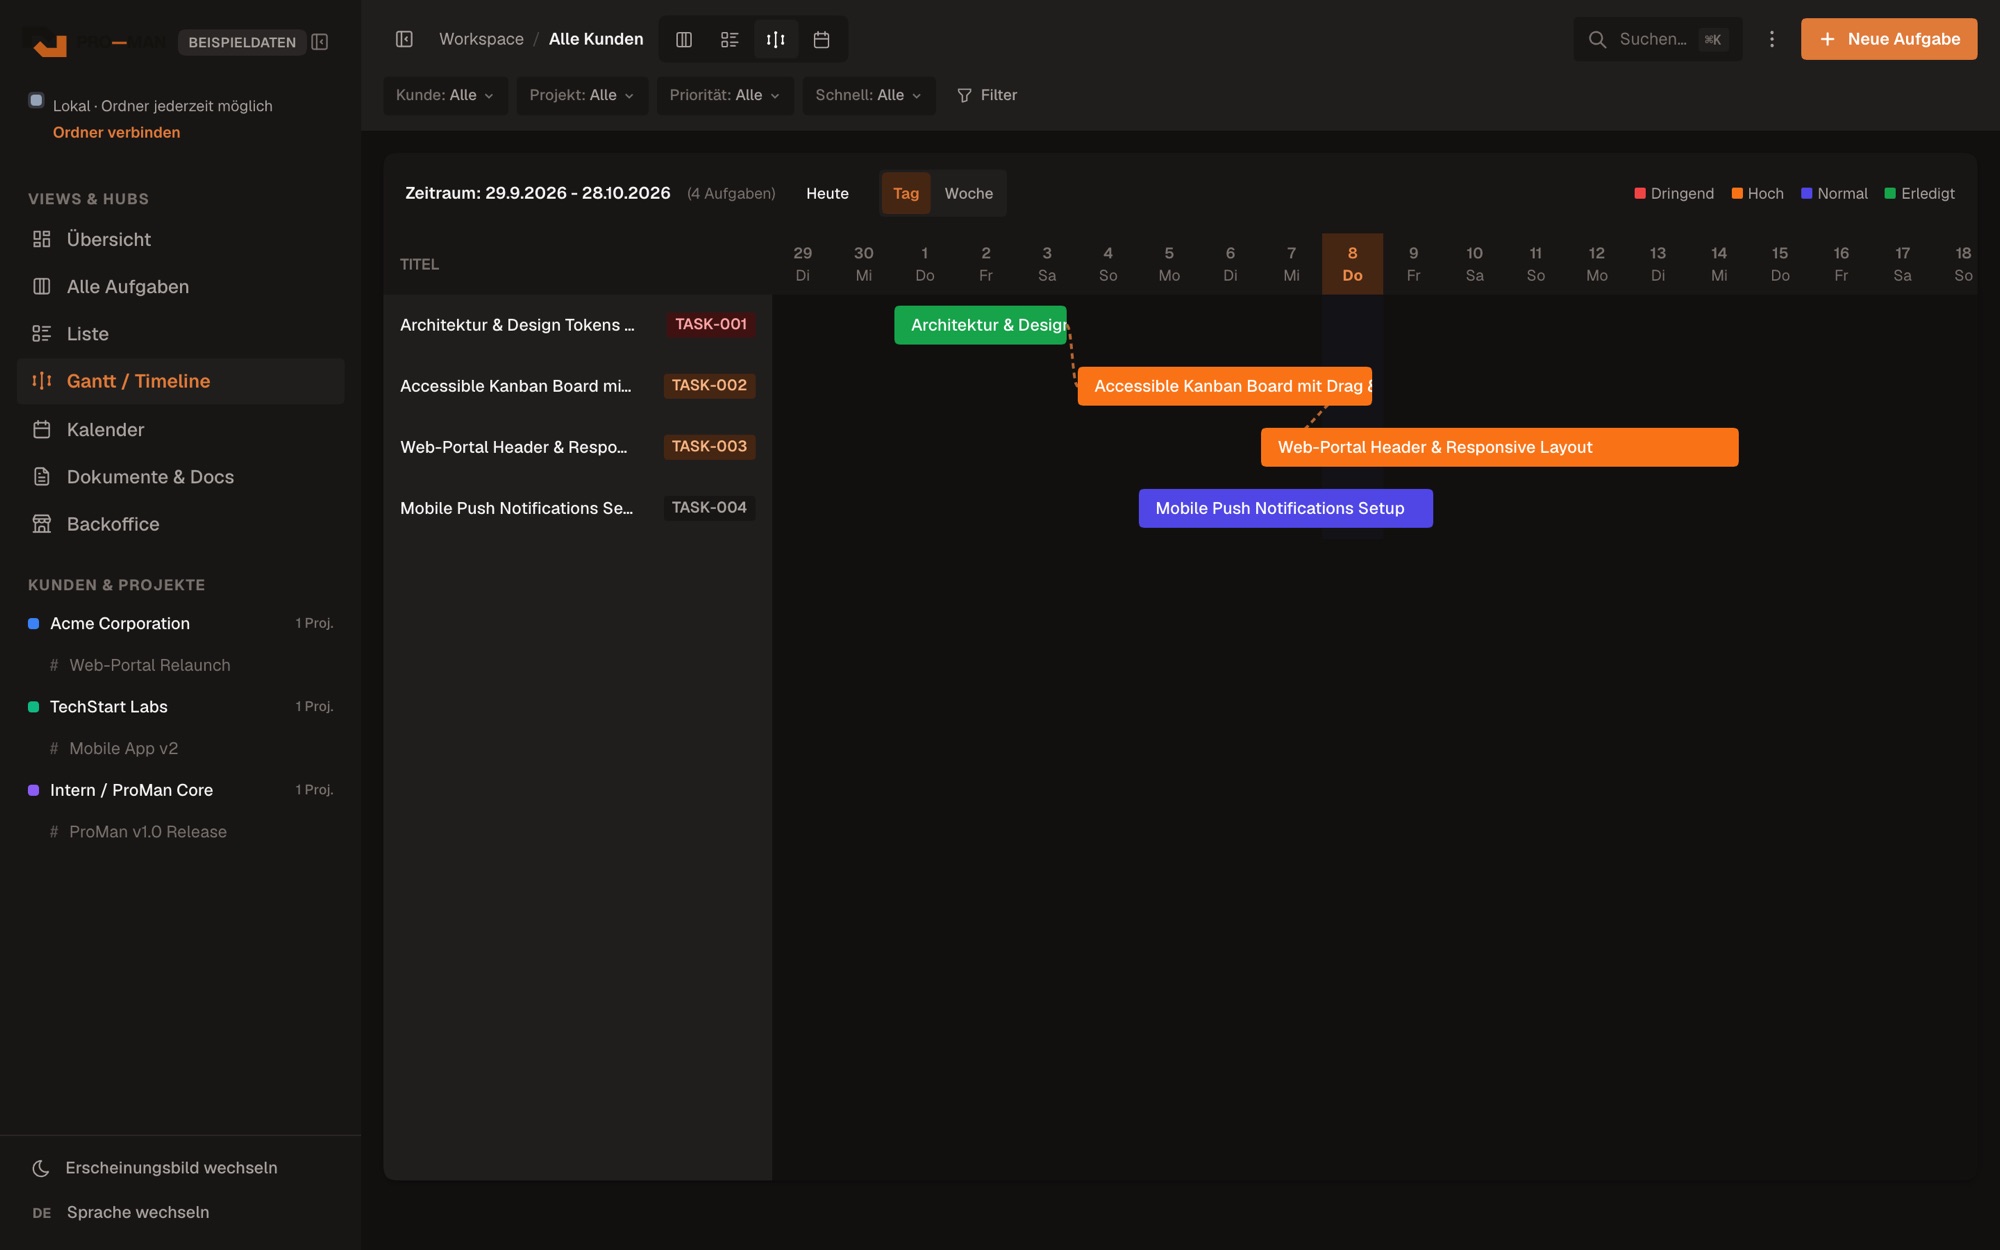Open the Projekt: Alle dropdown
Viewport: 2000px width, 1250px height.
pos(582,96)
